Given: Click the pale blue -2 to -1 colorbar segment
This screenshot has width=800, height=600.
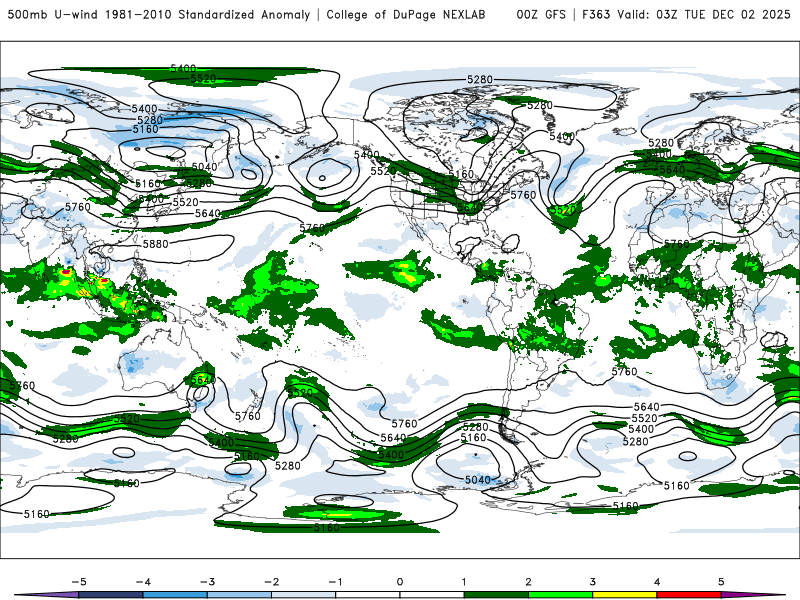Looking at the screenshot, I should (x=304, y=595).
